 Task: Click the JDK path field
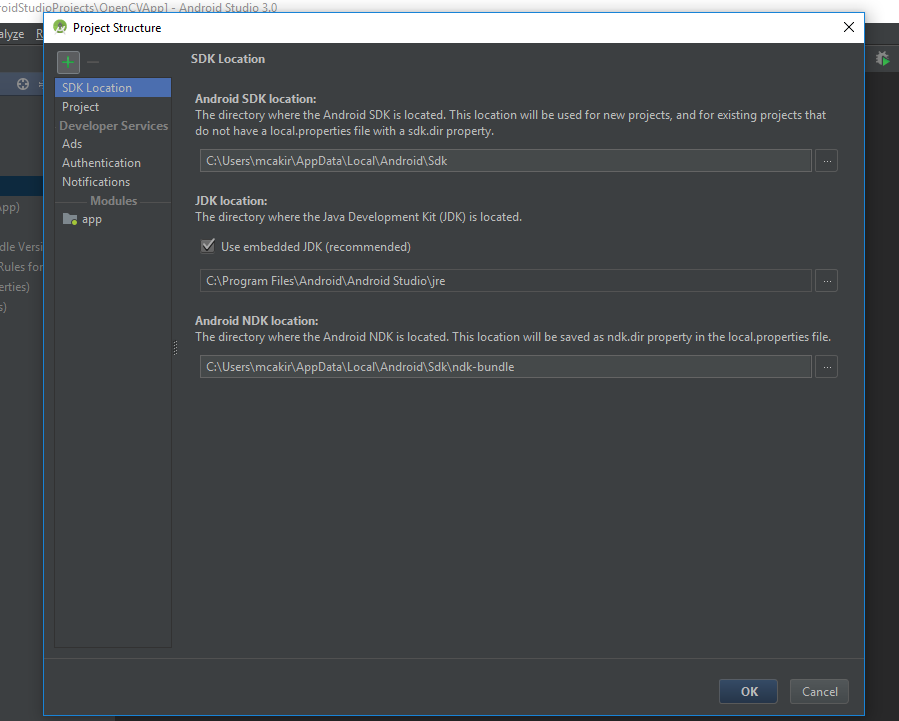tap(506, 281)
